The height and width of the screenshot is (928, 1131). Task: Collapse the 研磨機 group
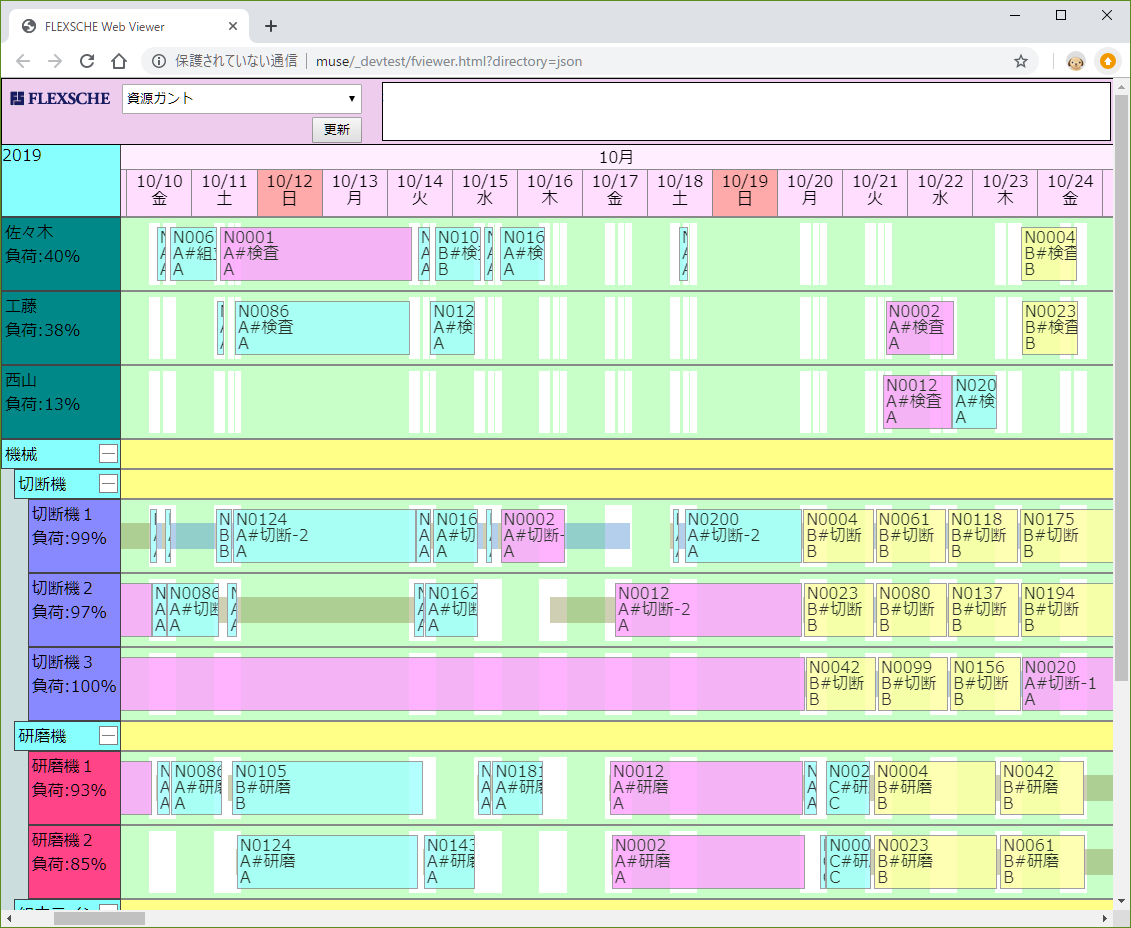[x=108, y=736]
